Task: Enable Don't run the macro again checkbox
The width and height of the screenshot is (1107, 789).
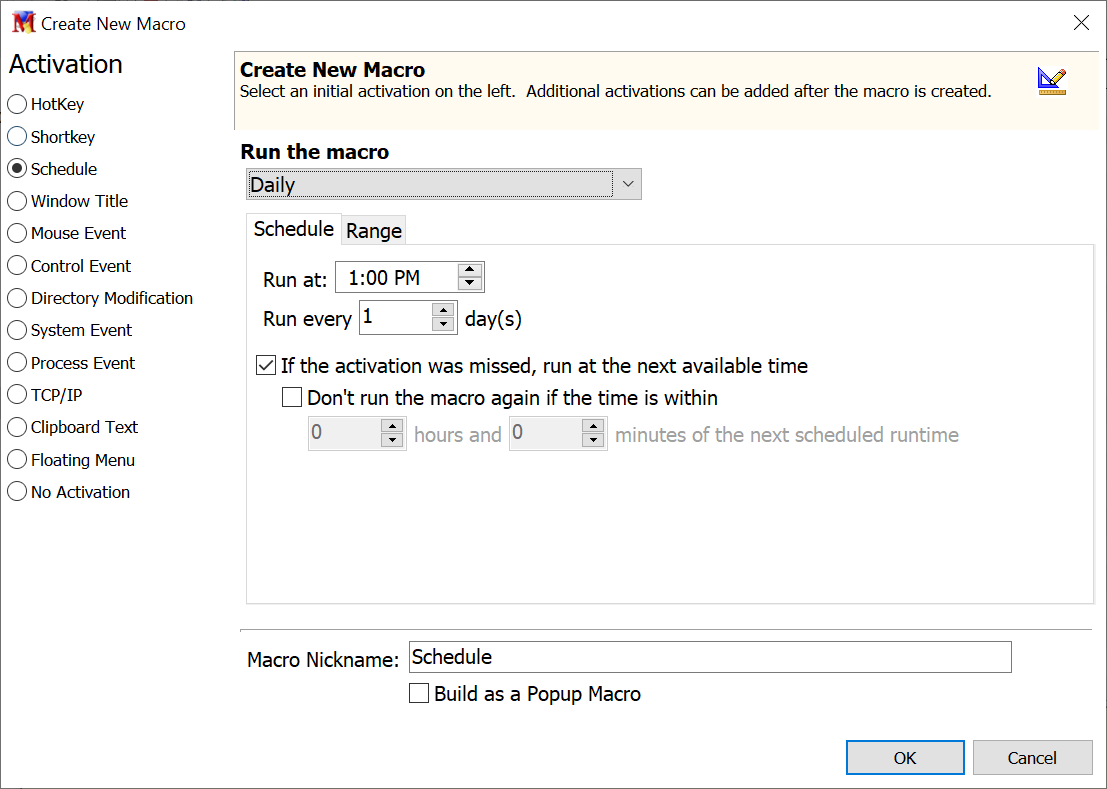Action: [x=292, y=398]
